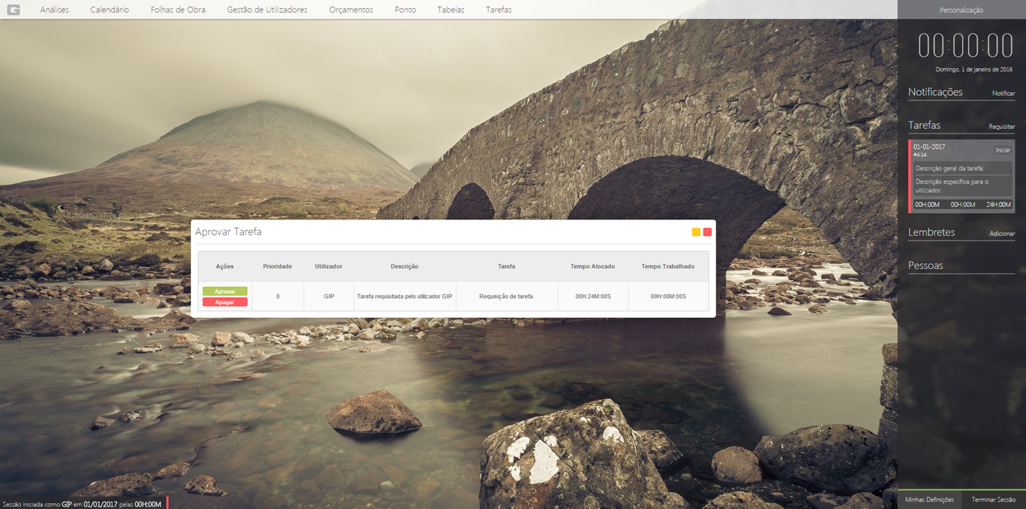This screenshot has width=1026, height=509.
Task: Click Requisitar next to Tarefas heading
Action: pyautogui.click(x=1001, y=127)
